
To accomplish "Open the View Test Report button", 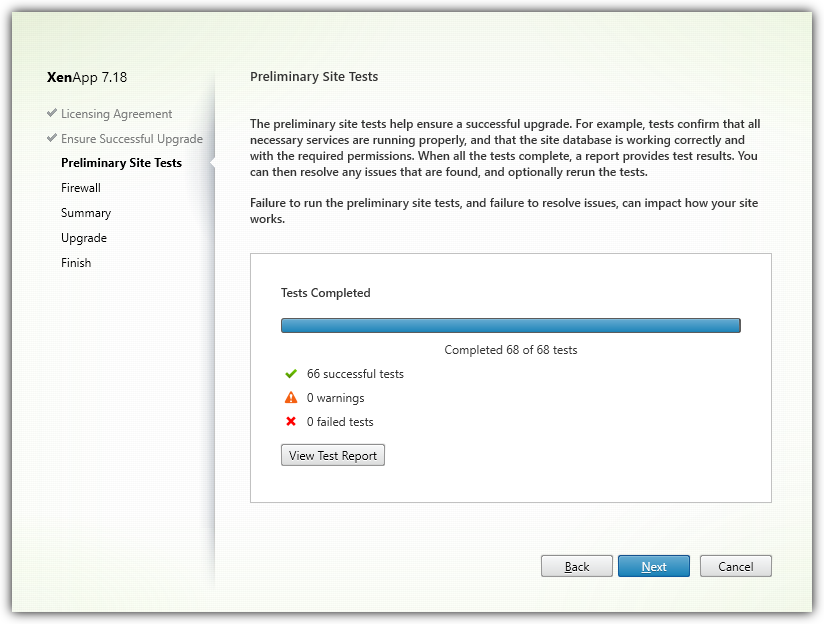I will point(333,455).
